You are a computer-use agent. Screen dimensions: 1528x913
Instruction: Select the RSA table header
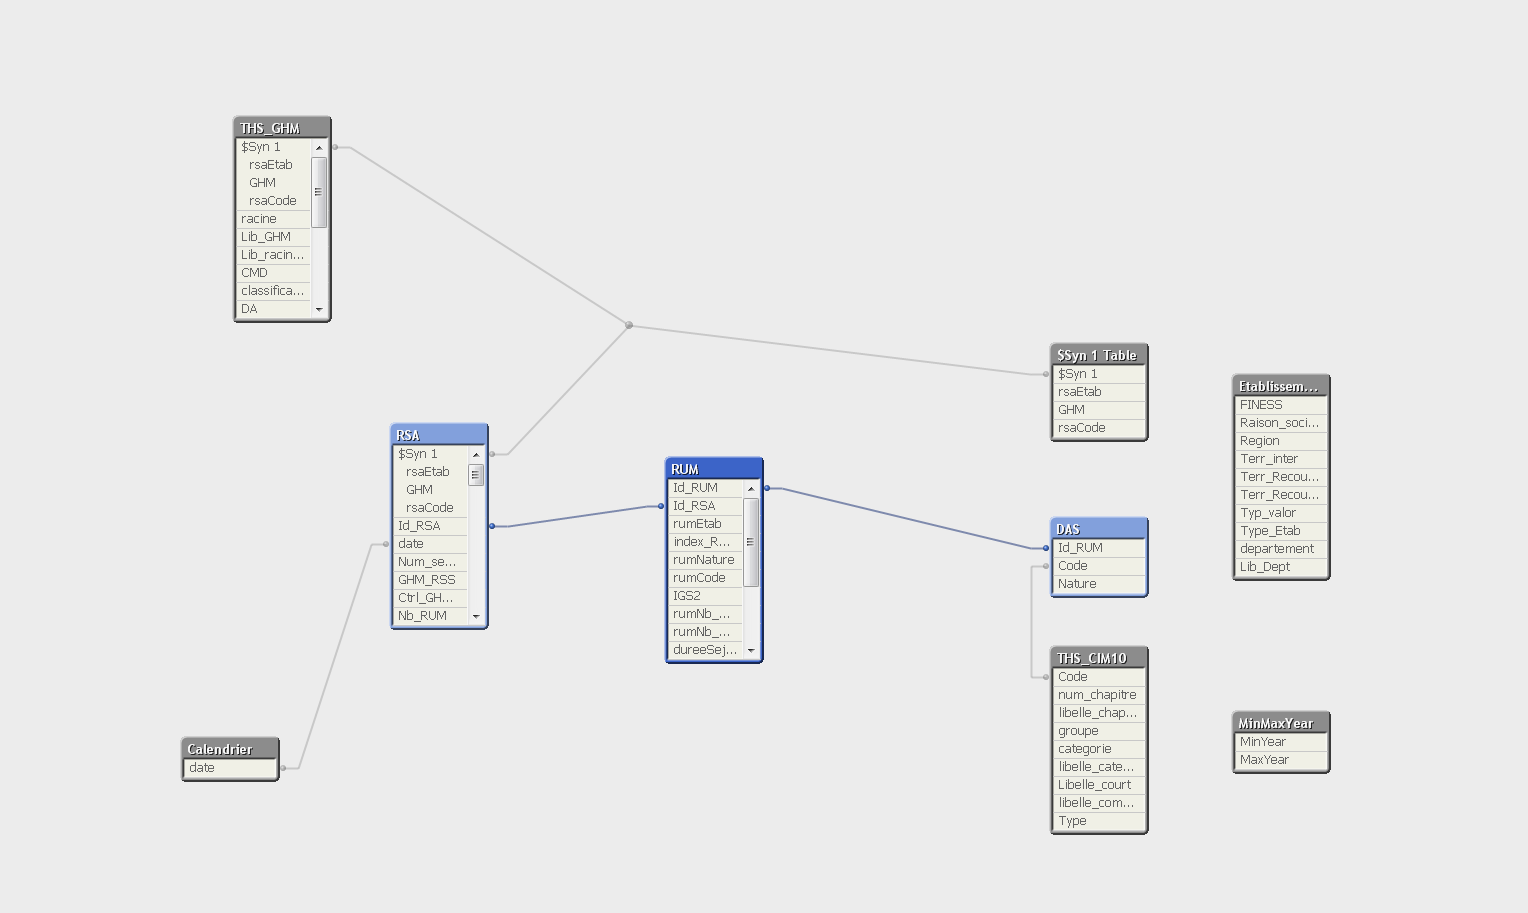(x=439, y=435)
